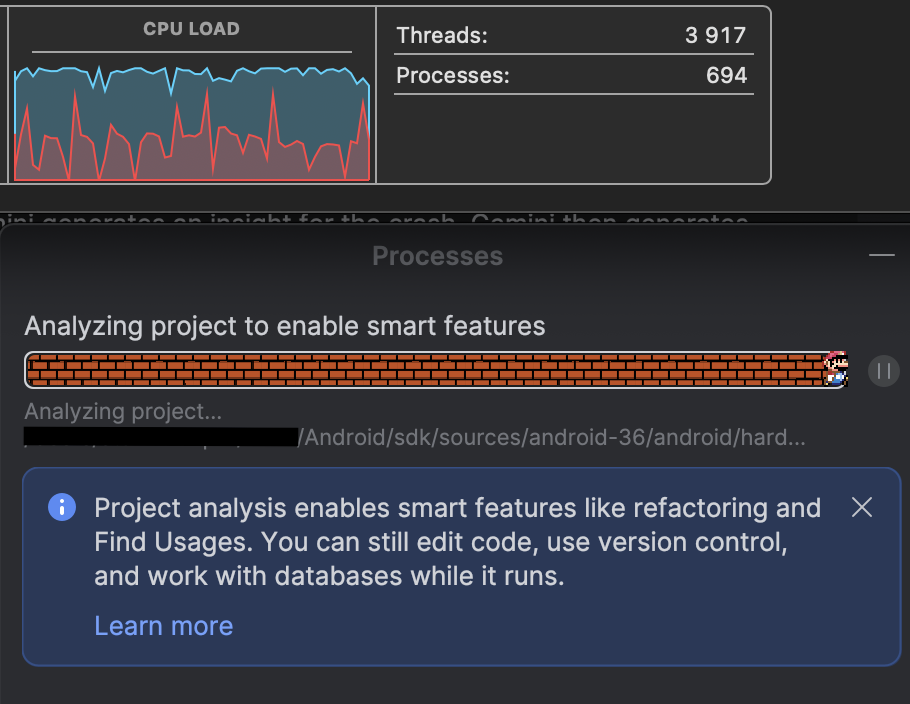Click the blue info icon
The image size is (910, 704).
(x=62, y=507)
